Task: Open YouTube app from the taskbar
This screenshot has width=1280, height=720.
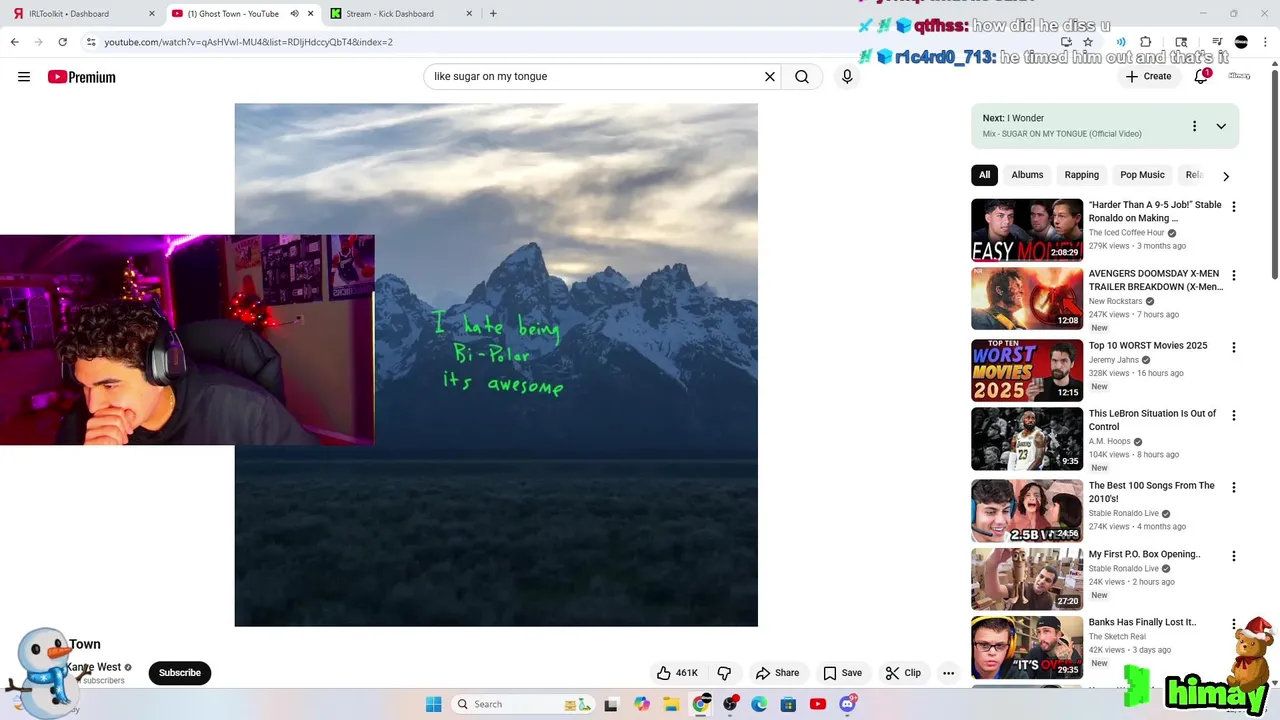Action: tap(818, 704)
